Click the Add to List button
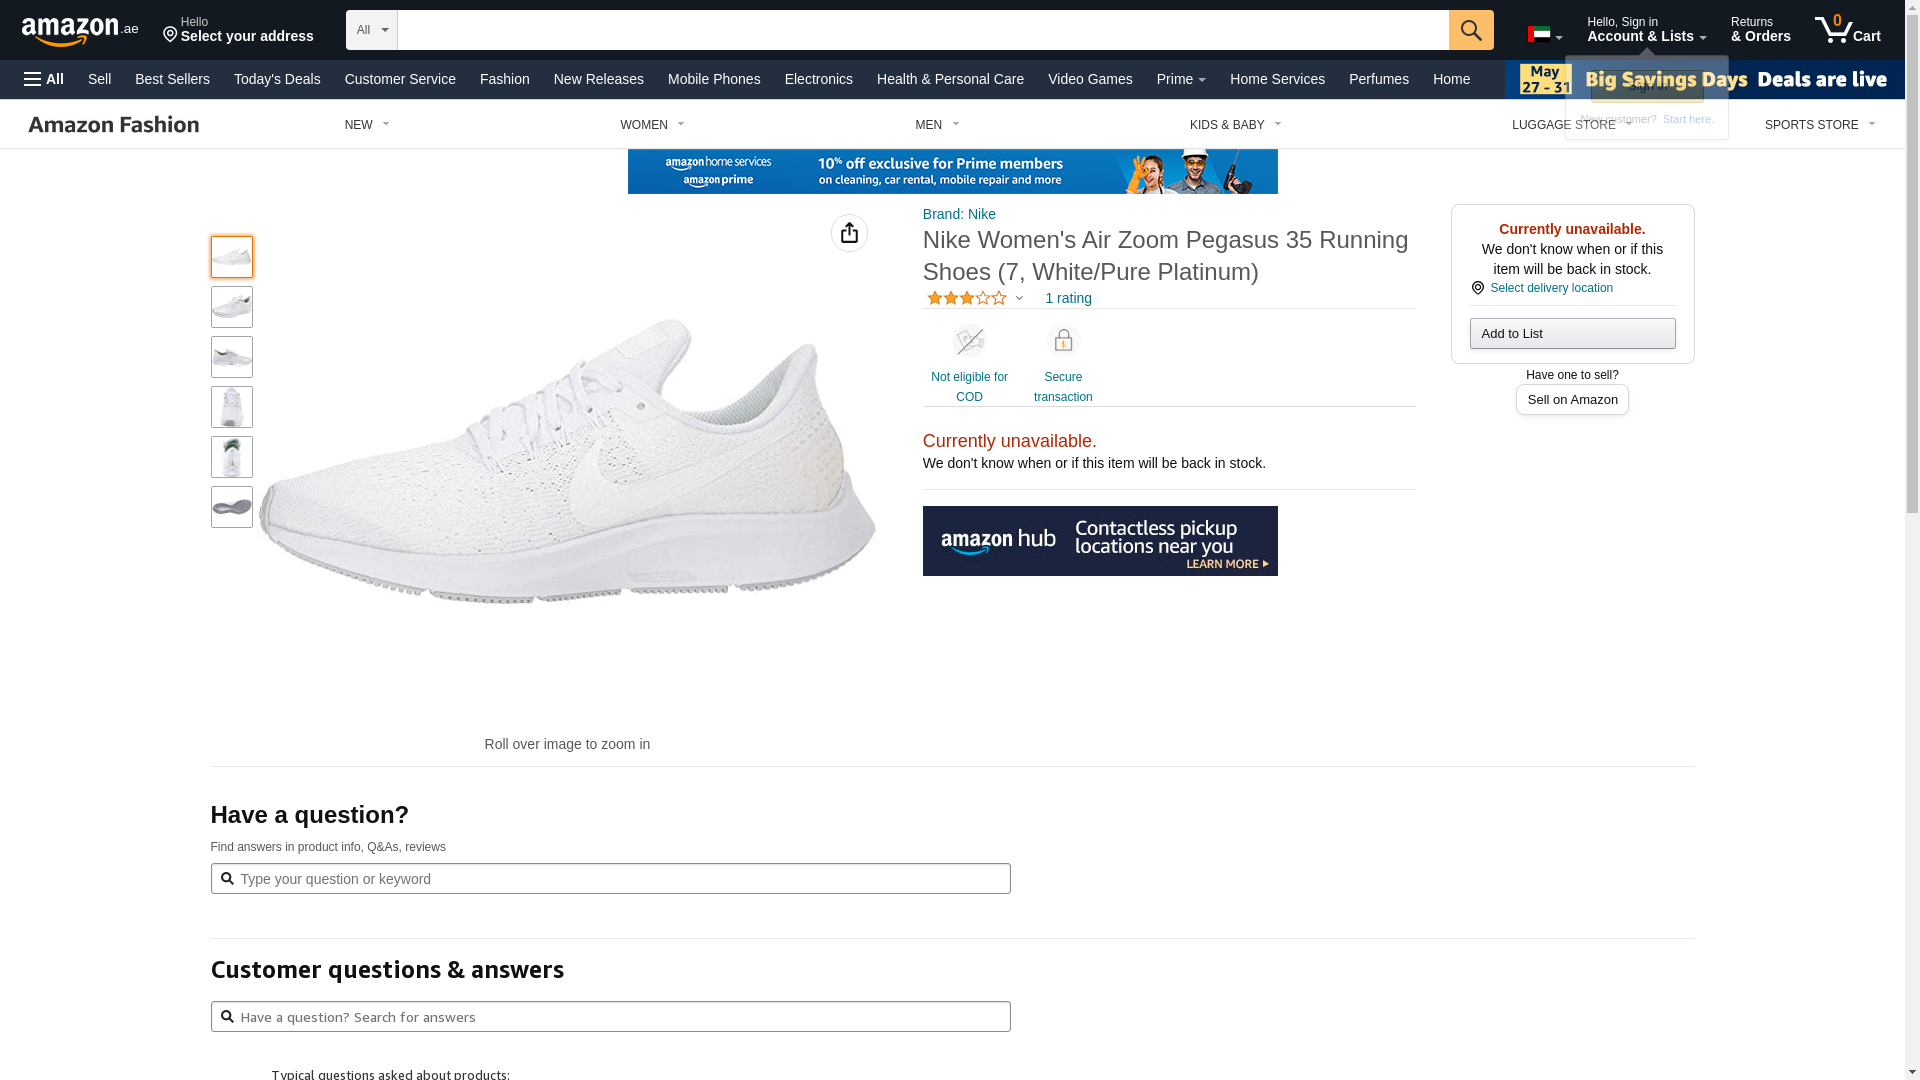 (x=1572, y=334)
